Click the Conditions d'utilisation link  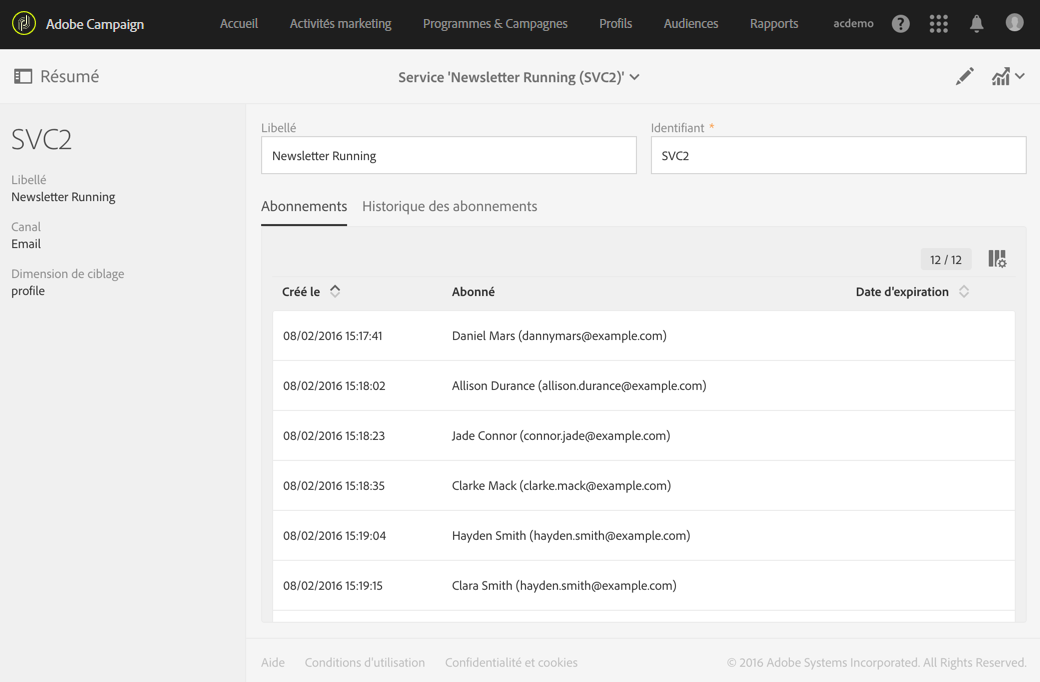coord(364,662)
